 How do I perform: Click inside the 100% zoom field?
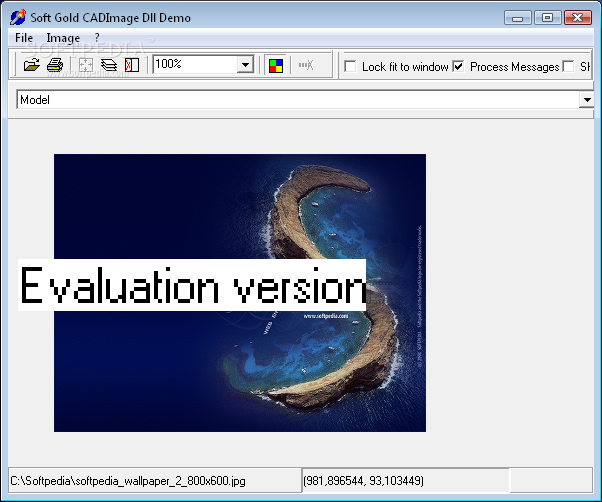(x=195, y=64)
